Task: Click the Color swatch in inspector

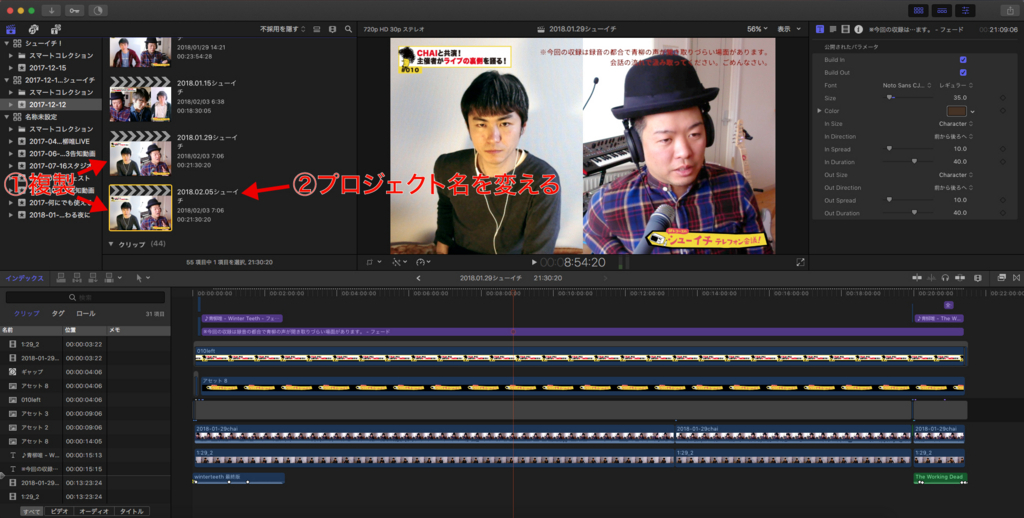Action: [957, 111]
